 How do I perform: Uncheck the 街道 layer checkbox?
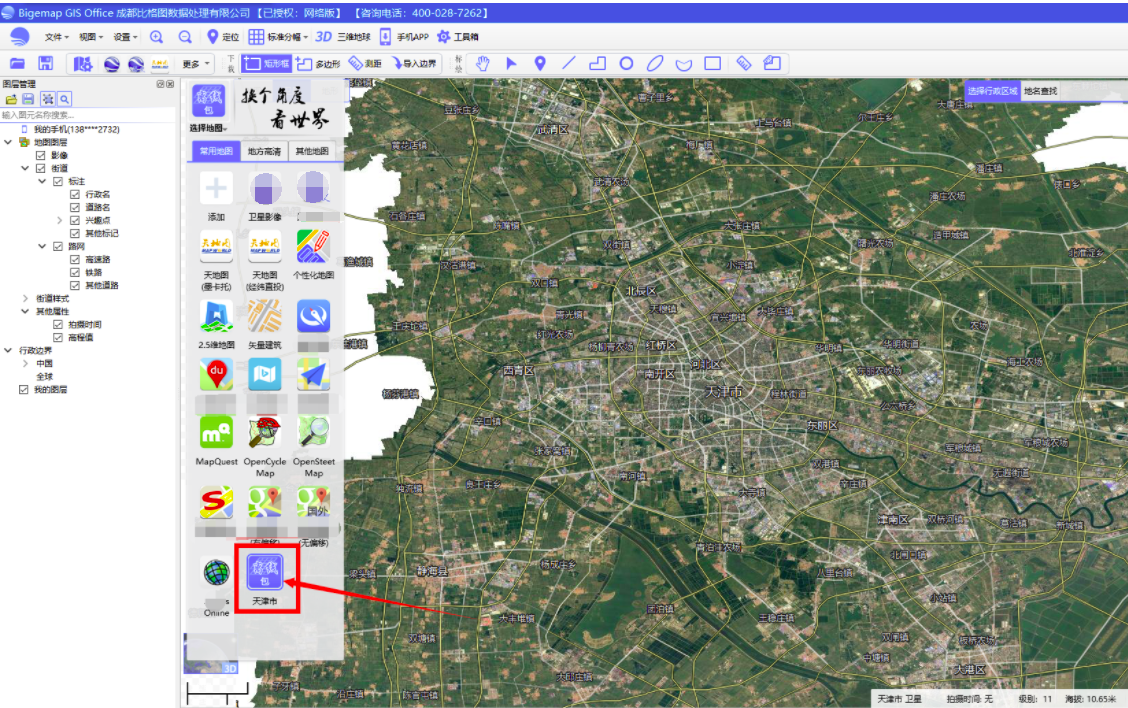40,168
